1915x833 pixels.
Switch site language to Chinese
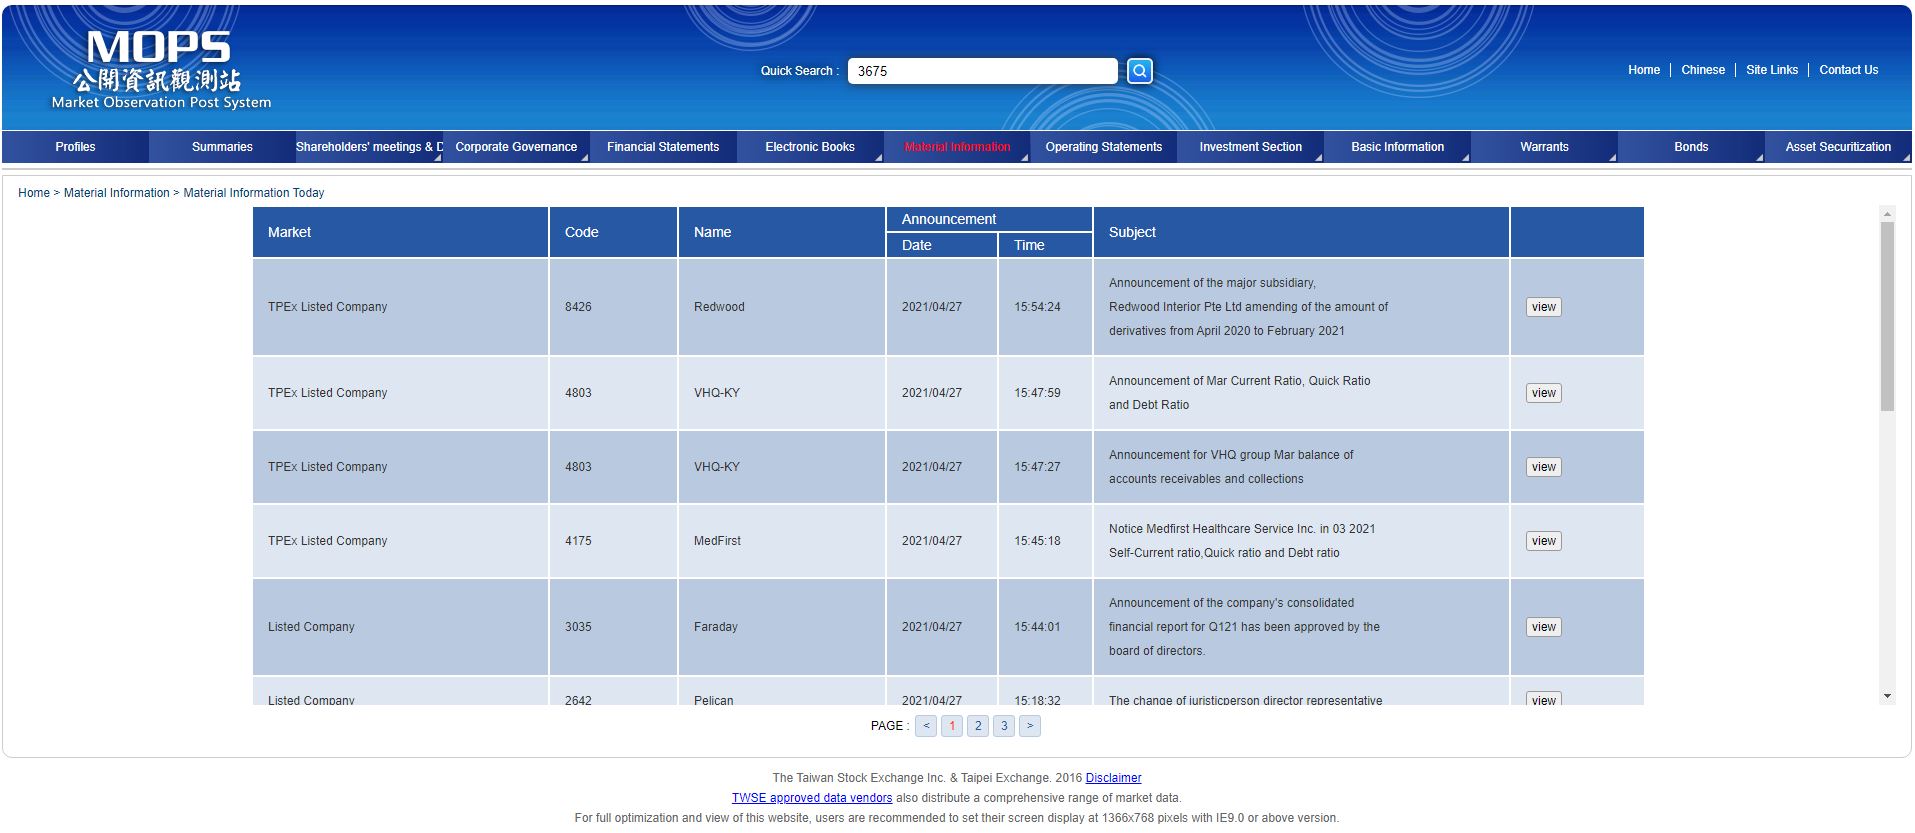pyautogui.click(x=1702, y=70)
